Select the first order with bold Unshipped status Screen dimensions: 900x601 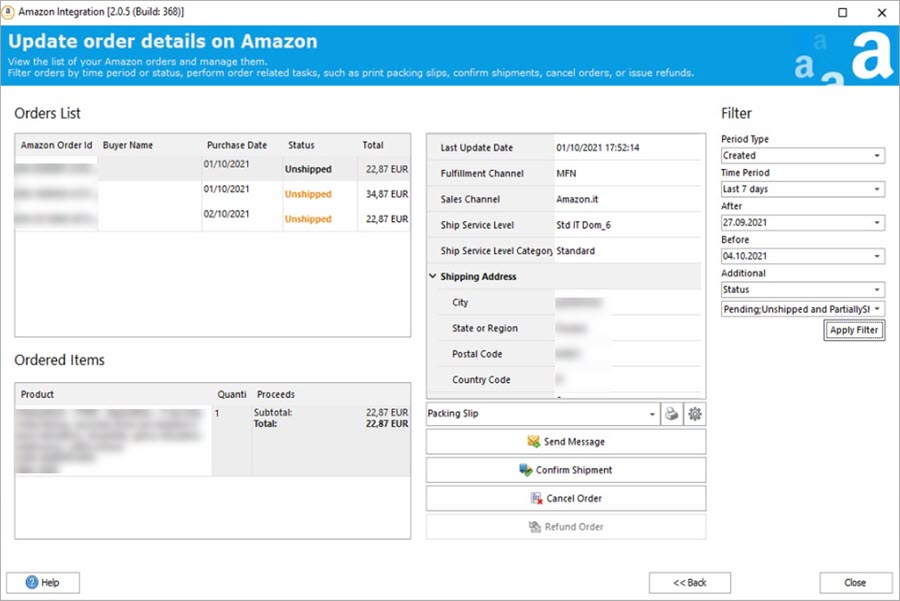(x=212, y=169)
